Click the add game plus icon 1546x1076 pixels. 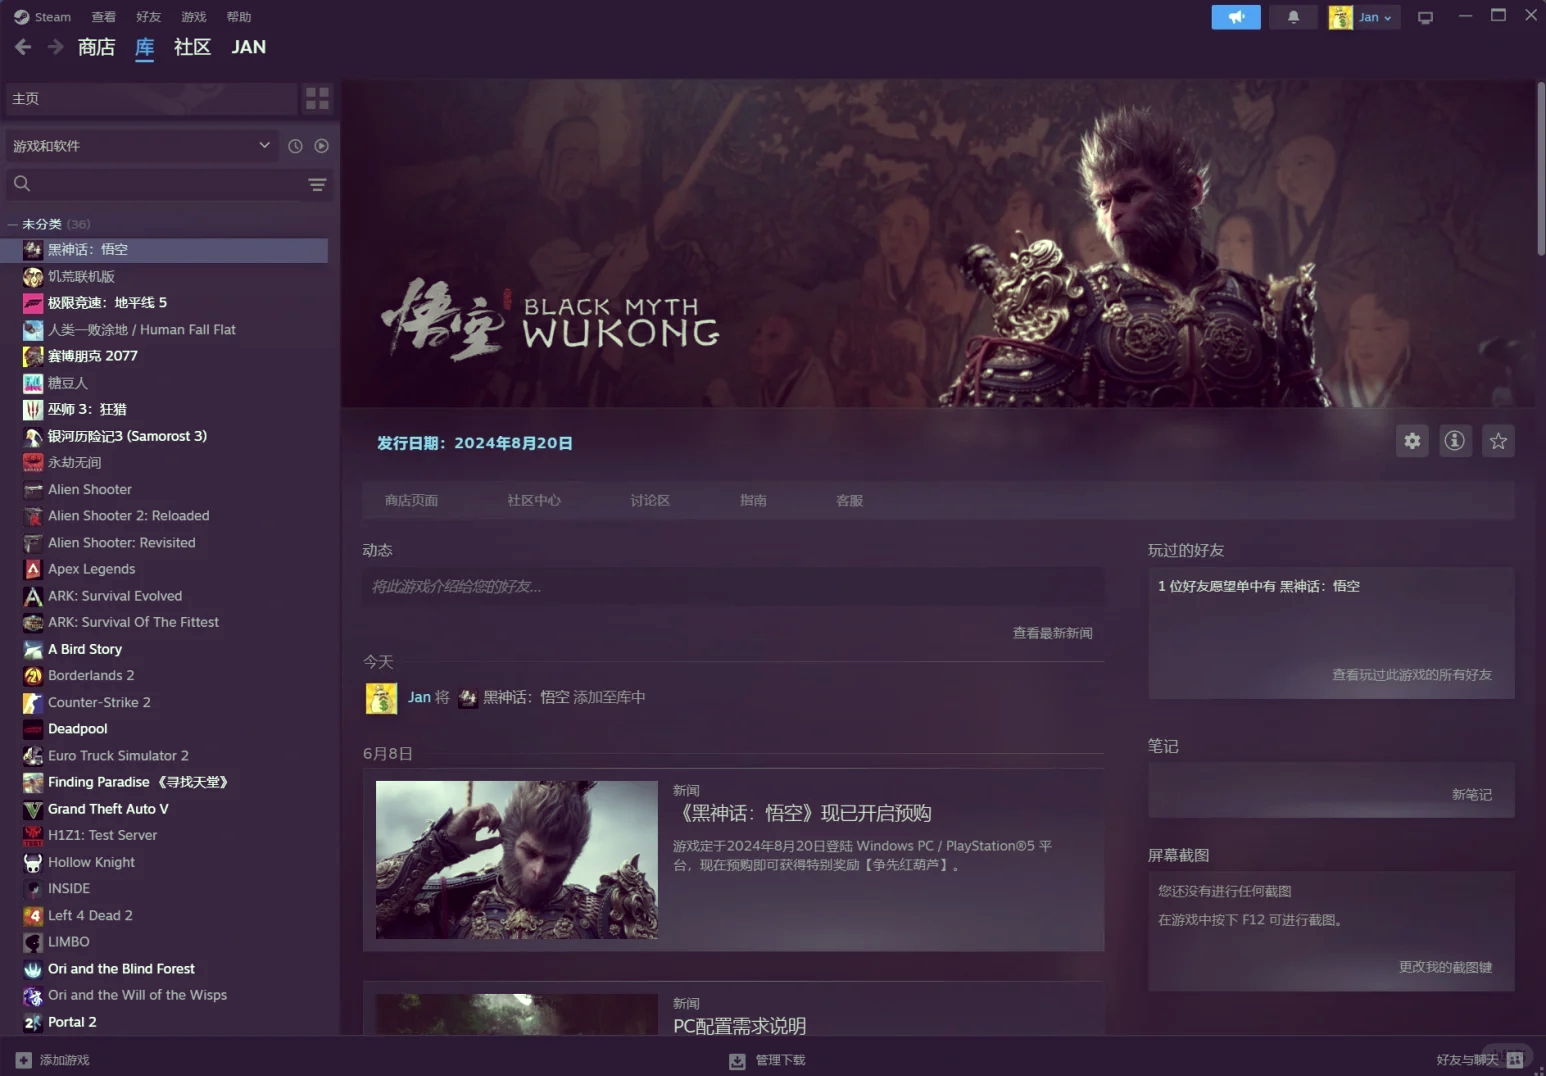point(24,1060)
